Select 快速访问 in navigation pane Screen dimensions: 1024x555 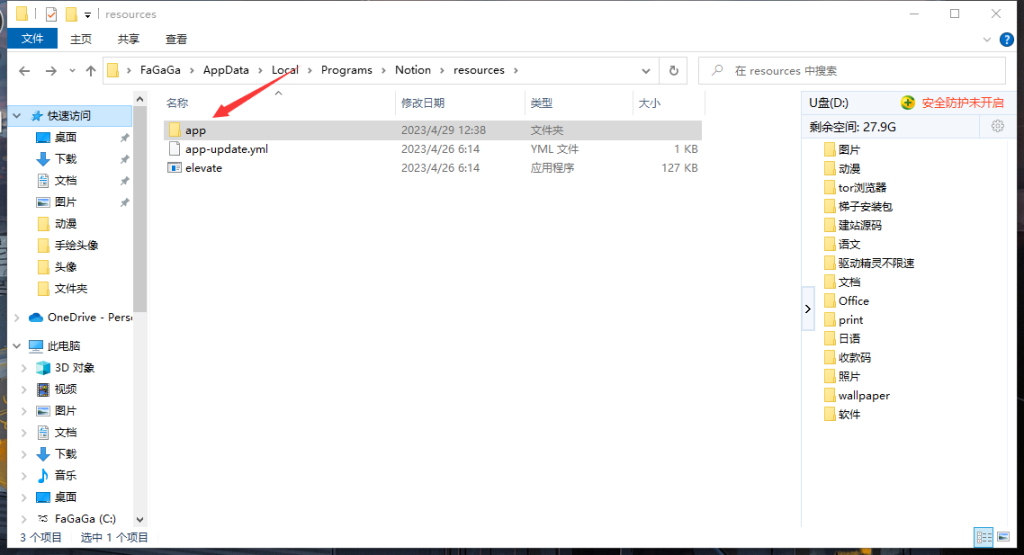pyautogui.click(x=70, y=116)
